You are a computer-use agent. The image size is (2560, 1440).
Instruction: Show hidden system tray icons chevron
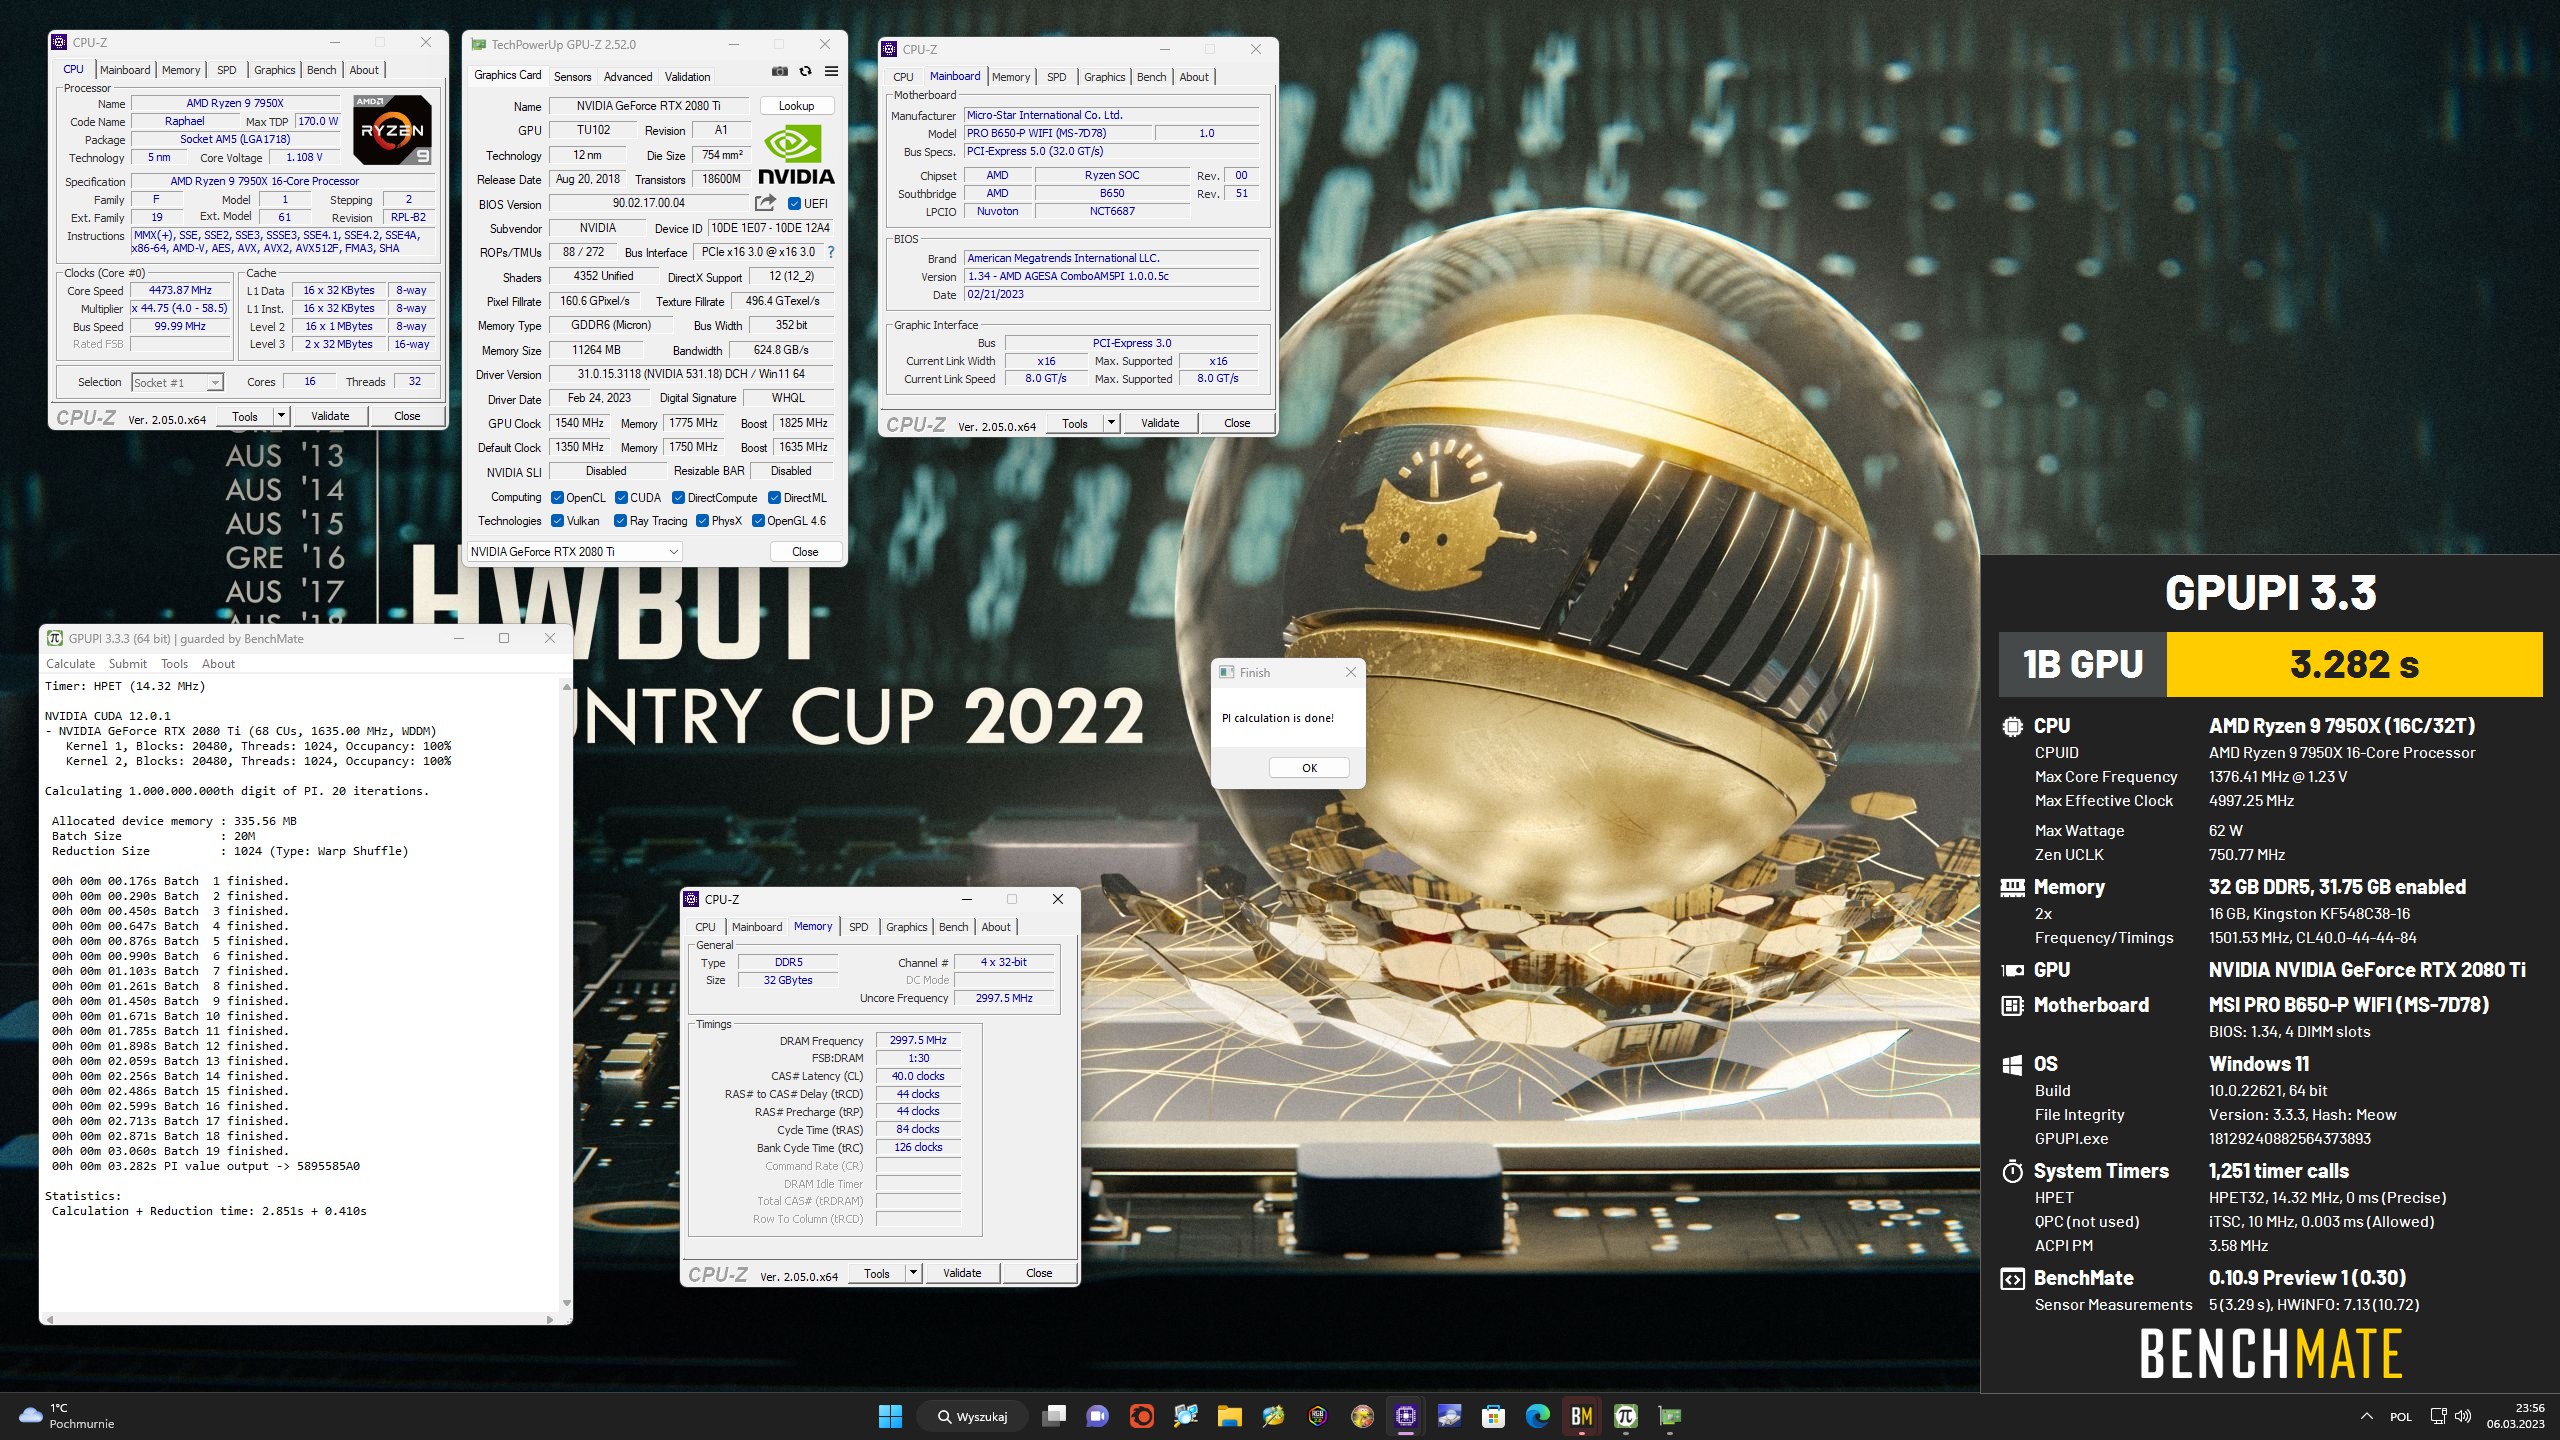(x=2367, y=1416)
